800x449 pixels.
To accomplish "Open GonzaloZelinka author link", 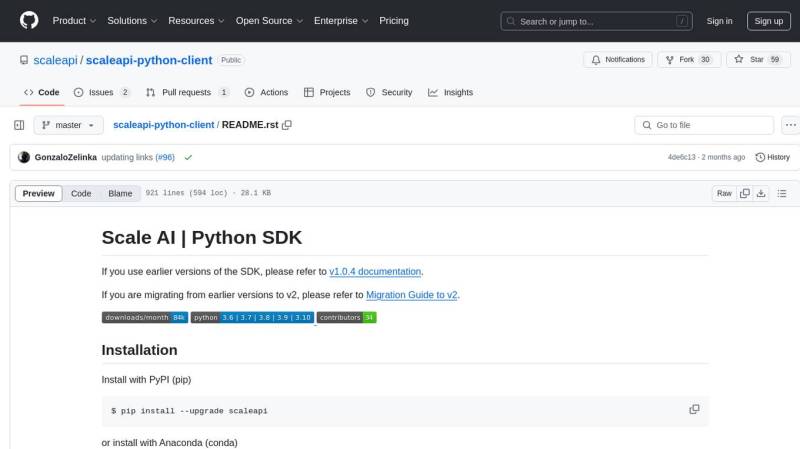I will pyautogui.click(x=65, y=157).
